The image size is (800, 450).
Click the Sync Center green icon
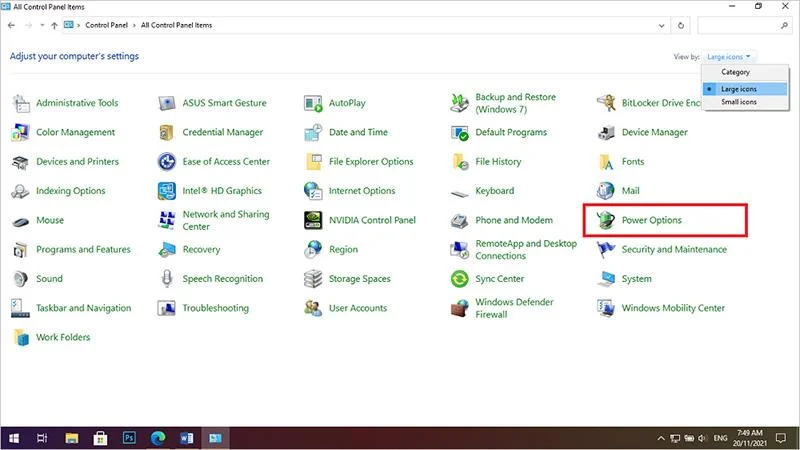tap(459, 279)
